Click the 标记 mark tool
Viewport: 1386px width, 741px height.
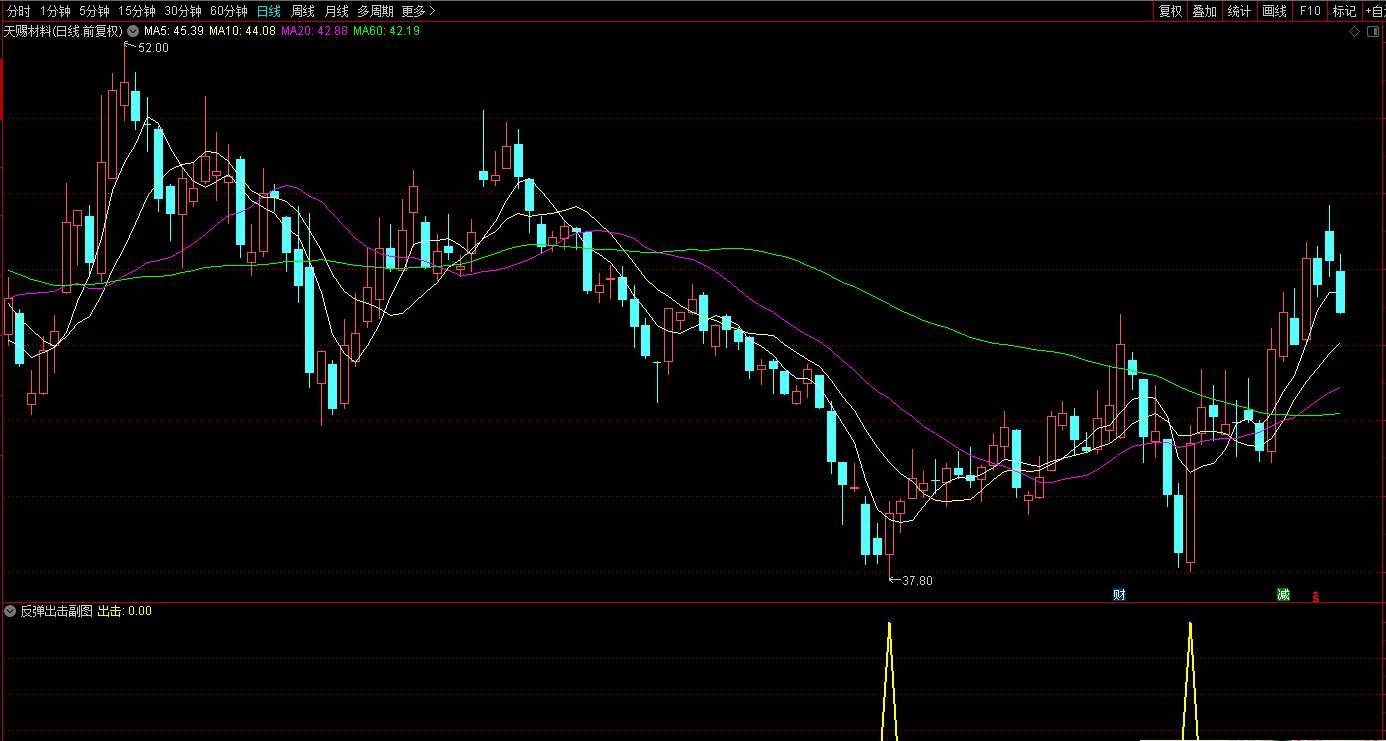click(1344, 11)
